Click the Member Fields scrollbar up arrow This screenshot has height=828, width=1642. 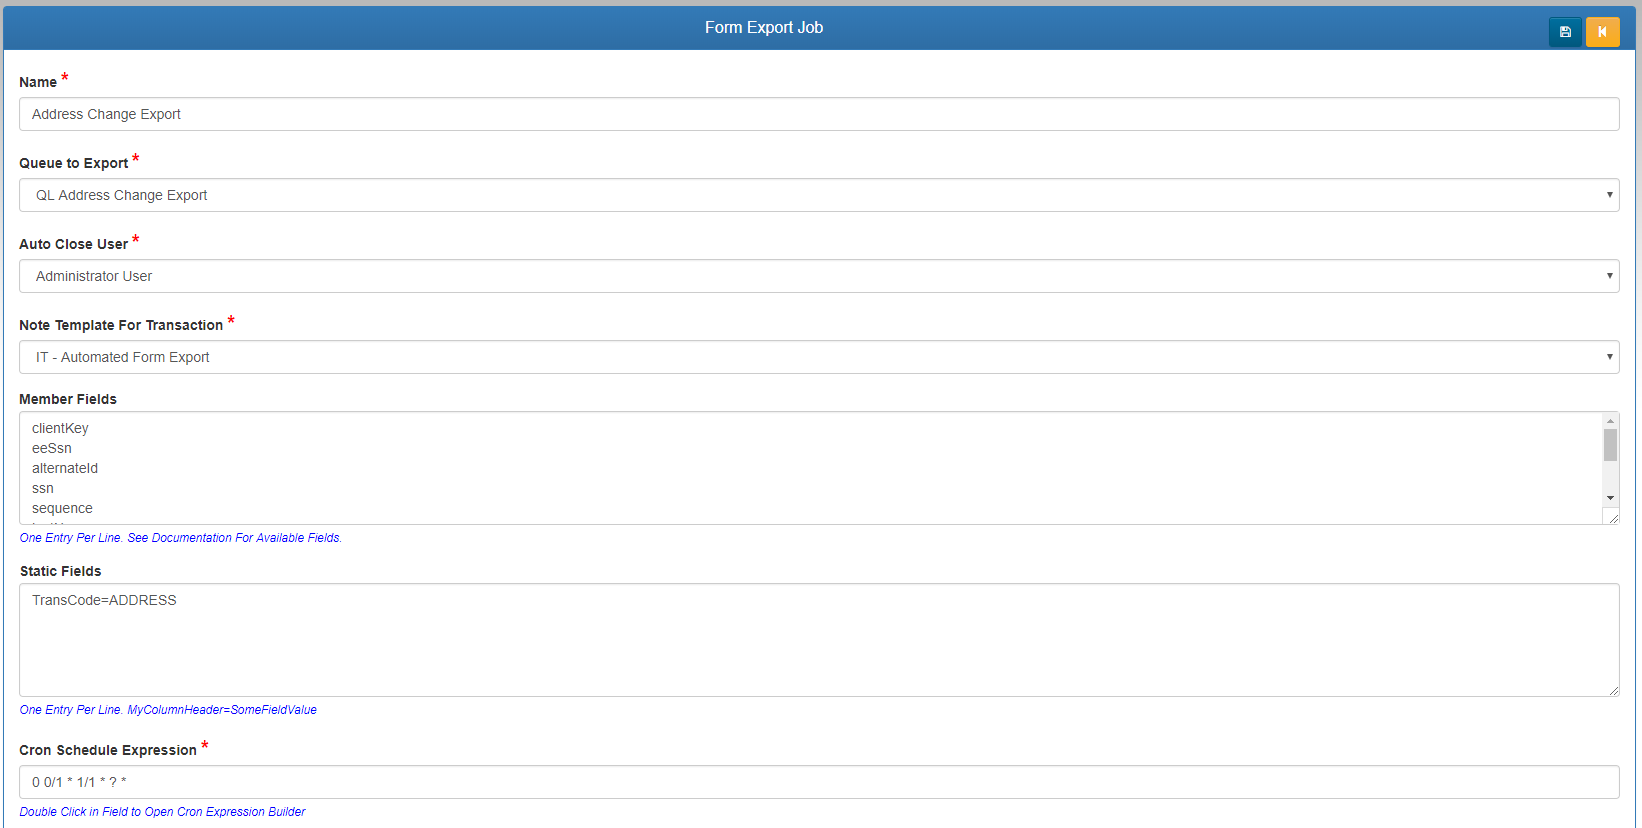pyautogui.click(x=1610, y=421)
